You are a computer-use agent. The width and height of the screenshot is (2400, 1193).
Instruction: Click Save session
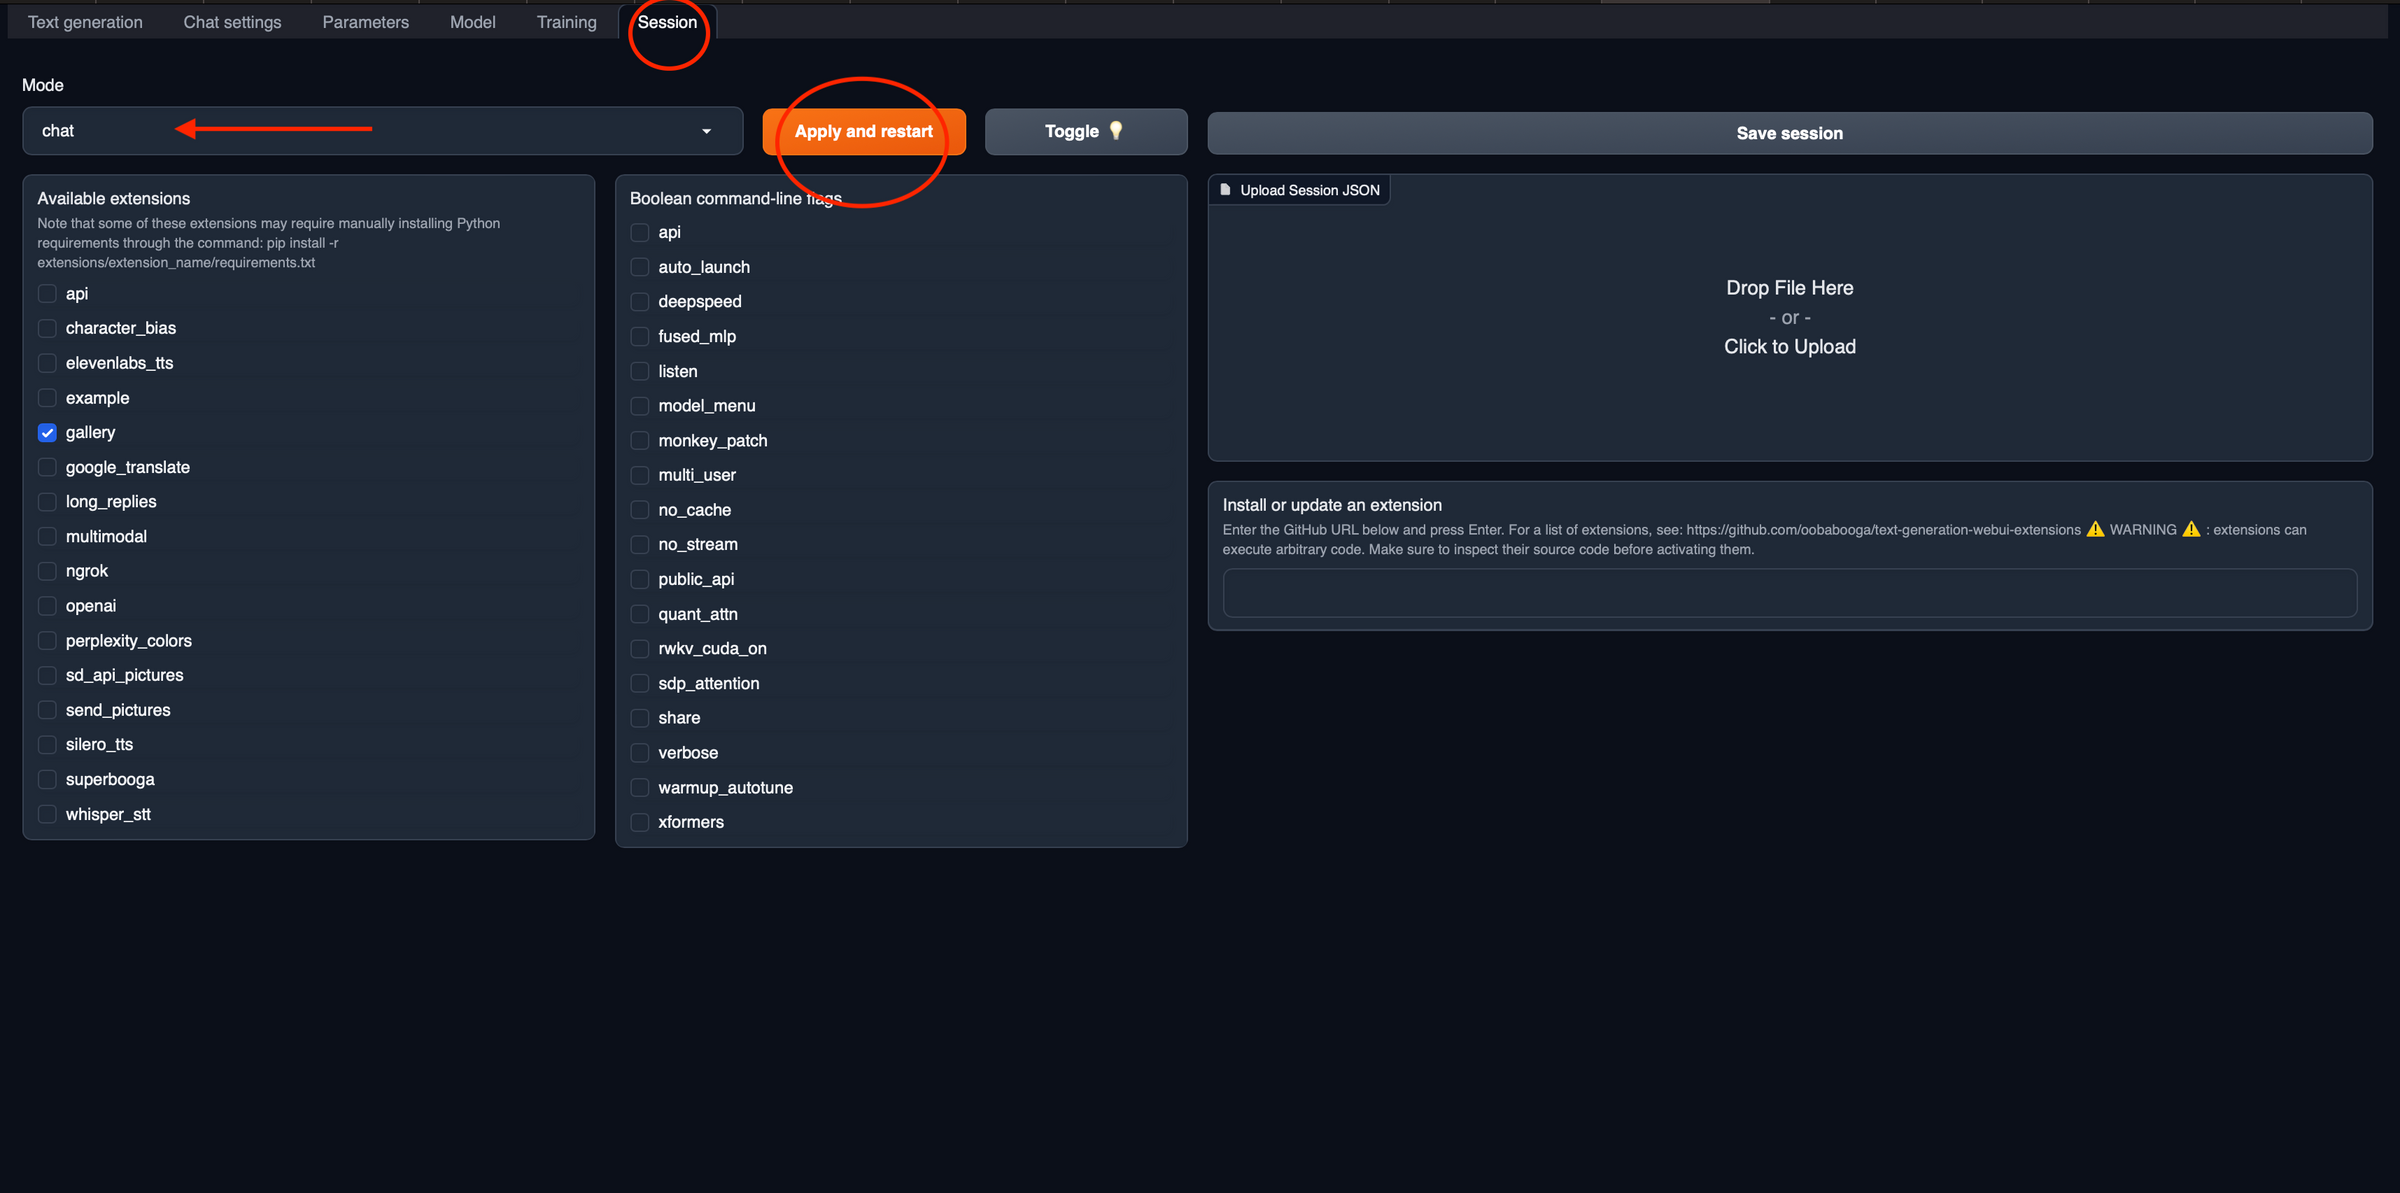[x=1789, y=132]
